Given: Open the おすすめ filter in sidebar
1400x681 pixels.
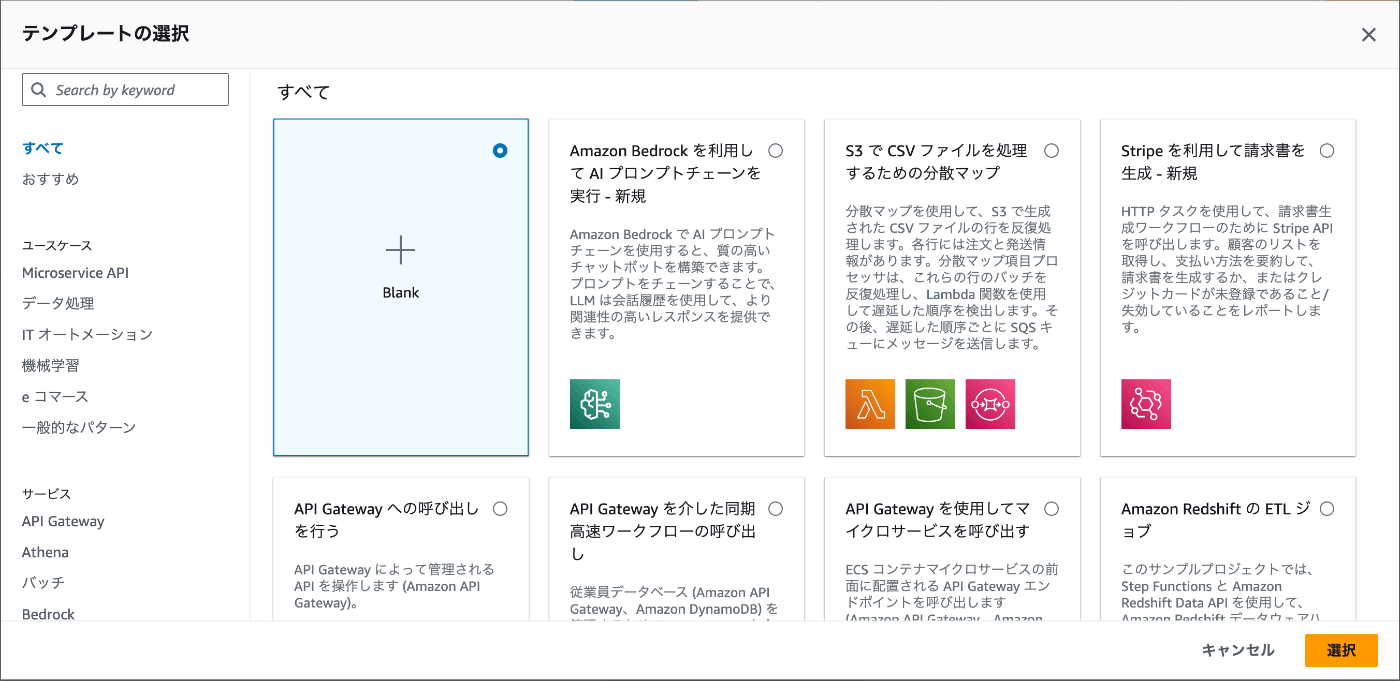Looking at the screenshot, I should 50,179.
